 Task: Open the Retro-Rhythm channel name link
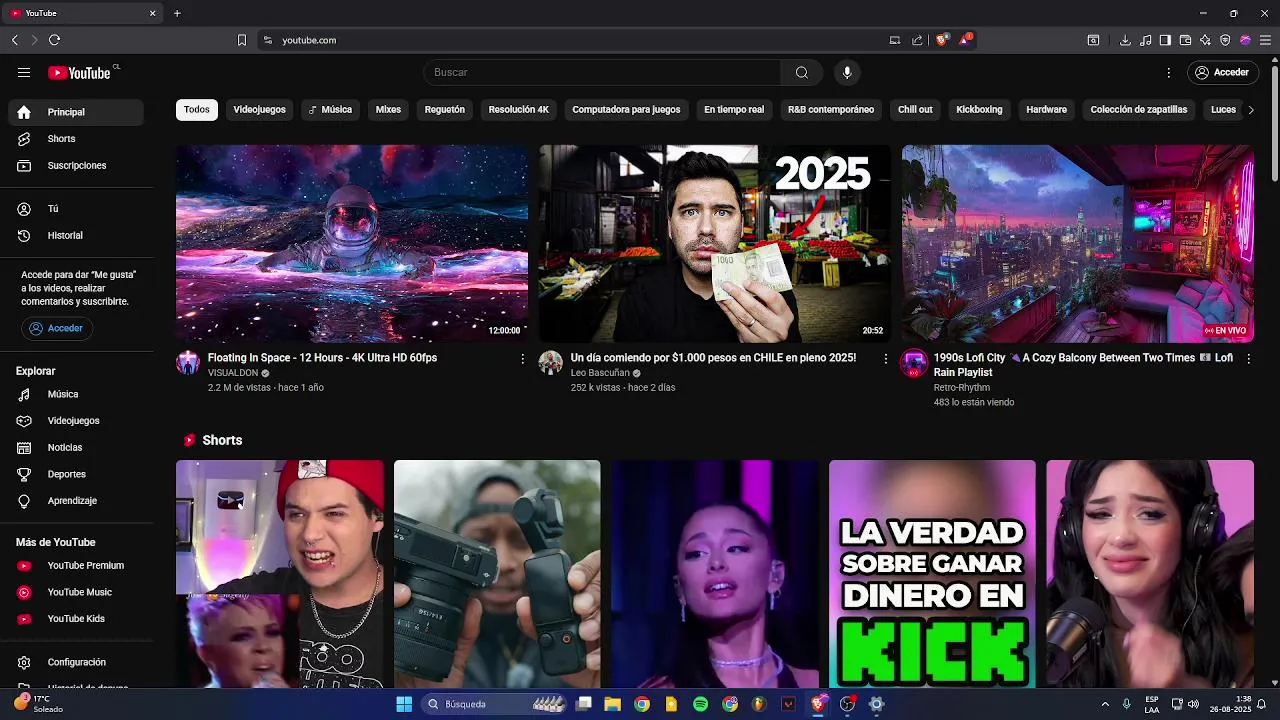pyautogui.click(x=962, y=388)
